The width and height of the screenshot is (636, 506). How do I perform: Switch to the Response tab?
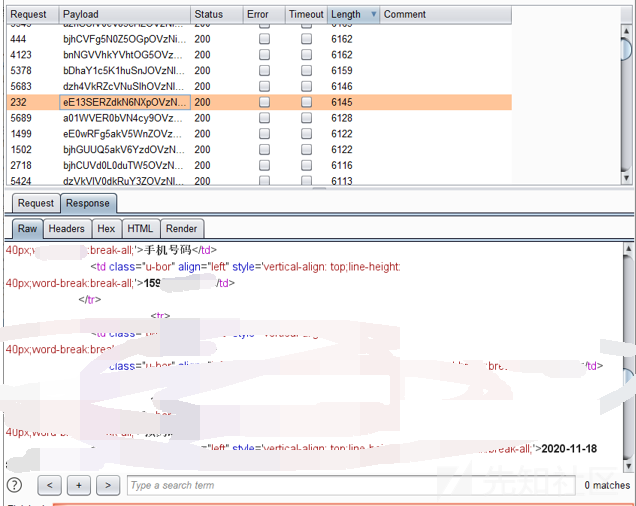point(88,203)
